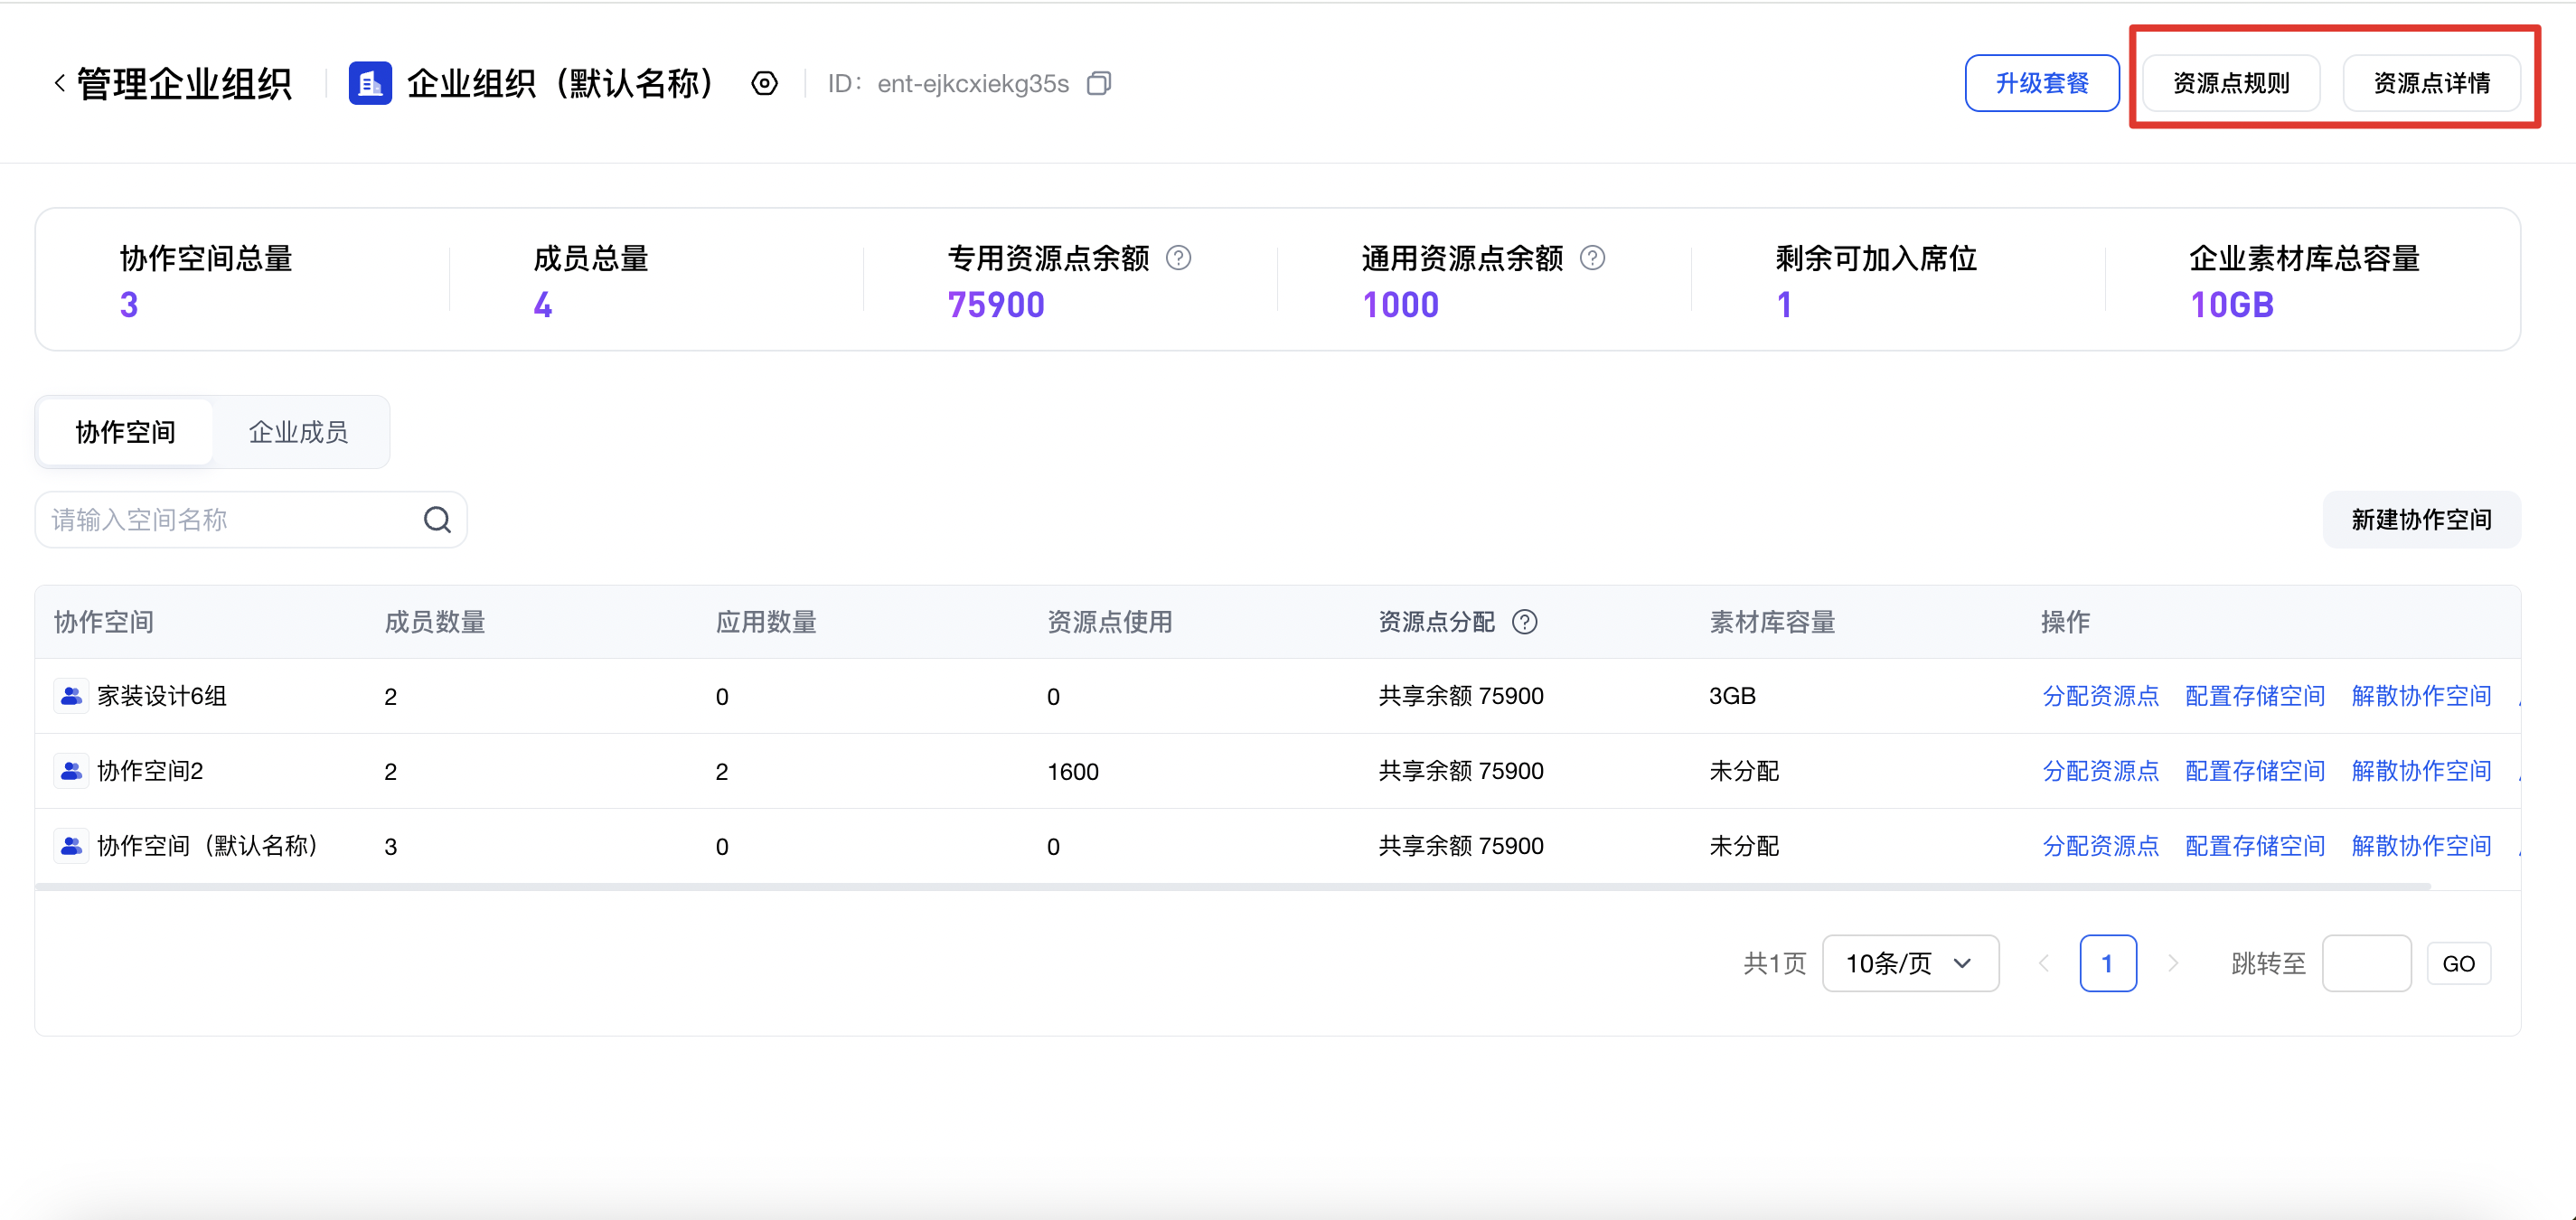Image resolution: width=2576 pixels, height=1220 pixels.
Task: Click 分配资源点 for 协作空间2
Action: (2100, 771)
